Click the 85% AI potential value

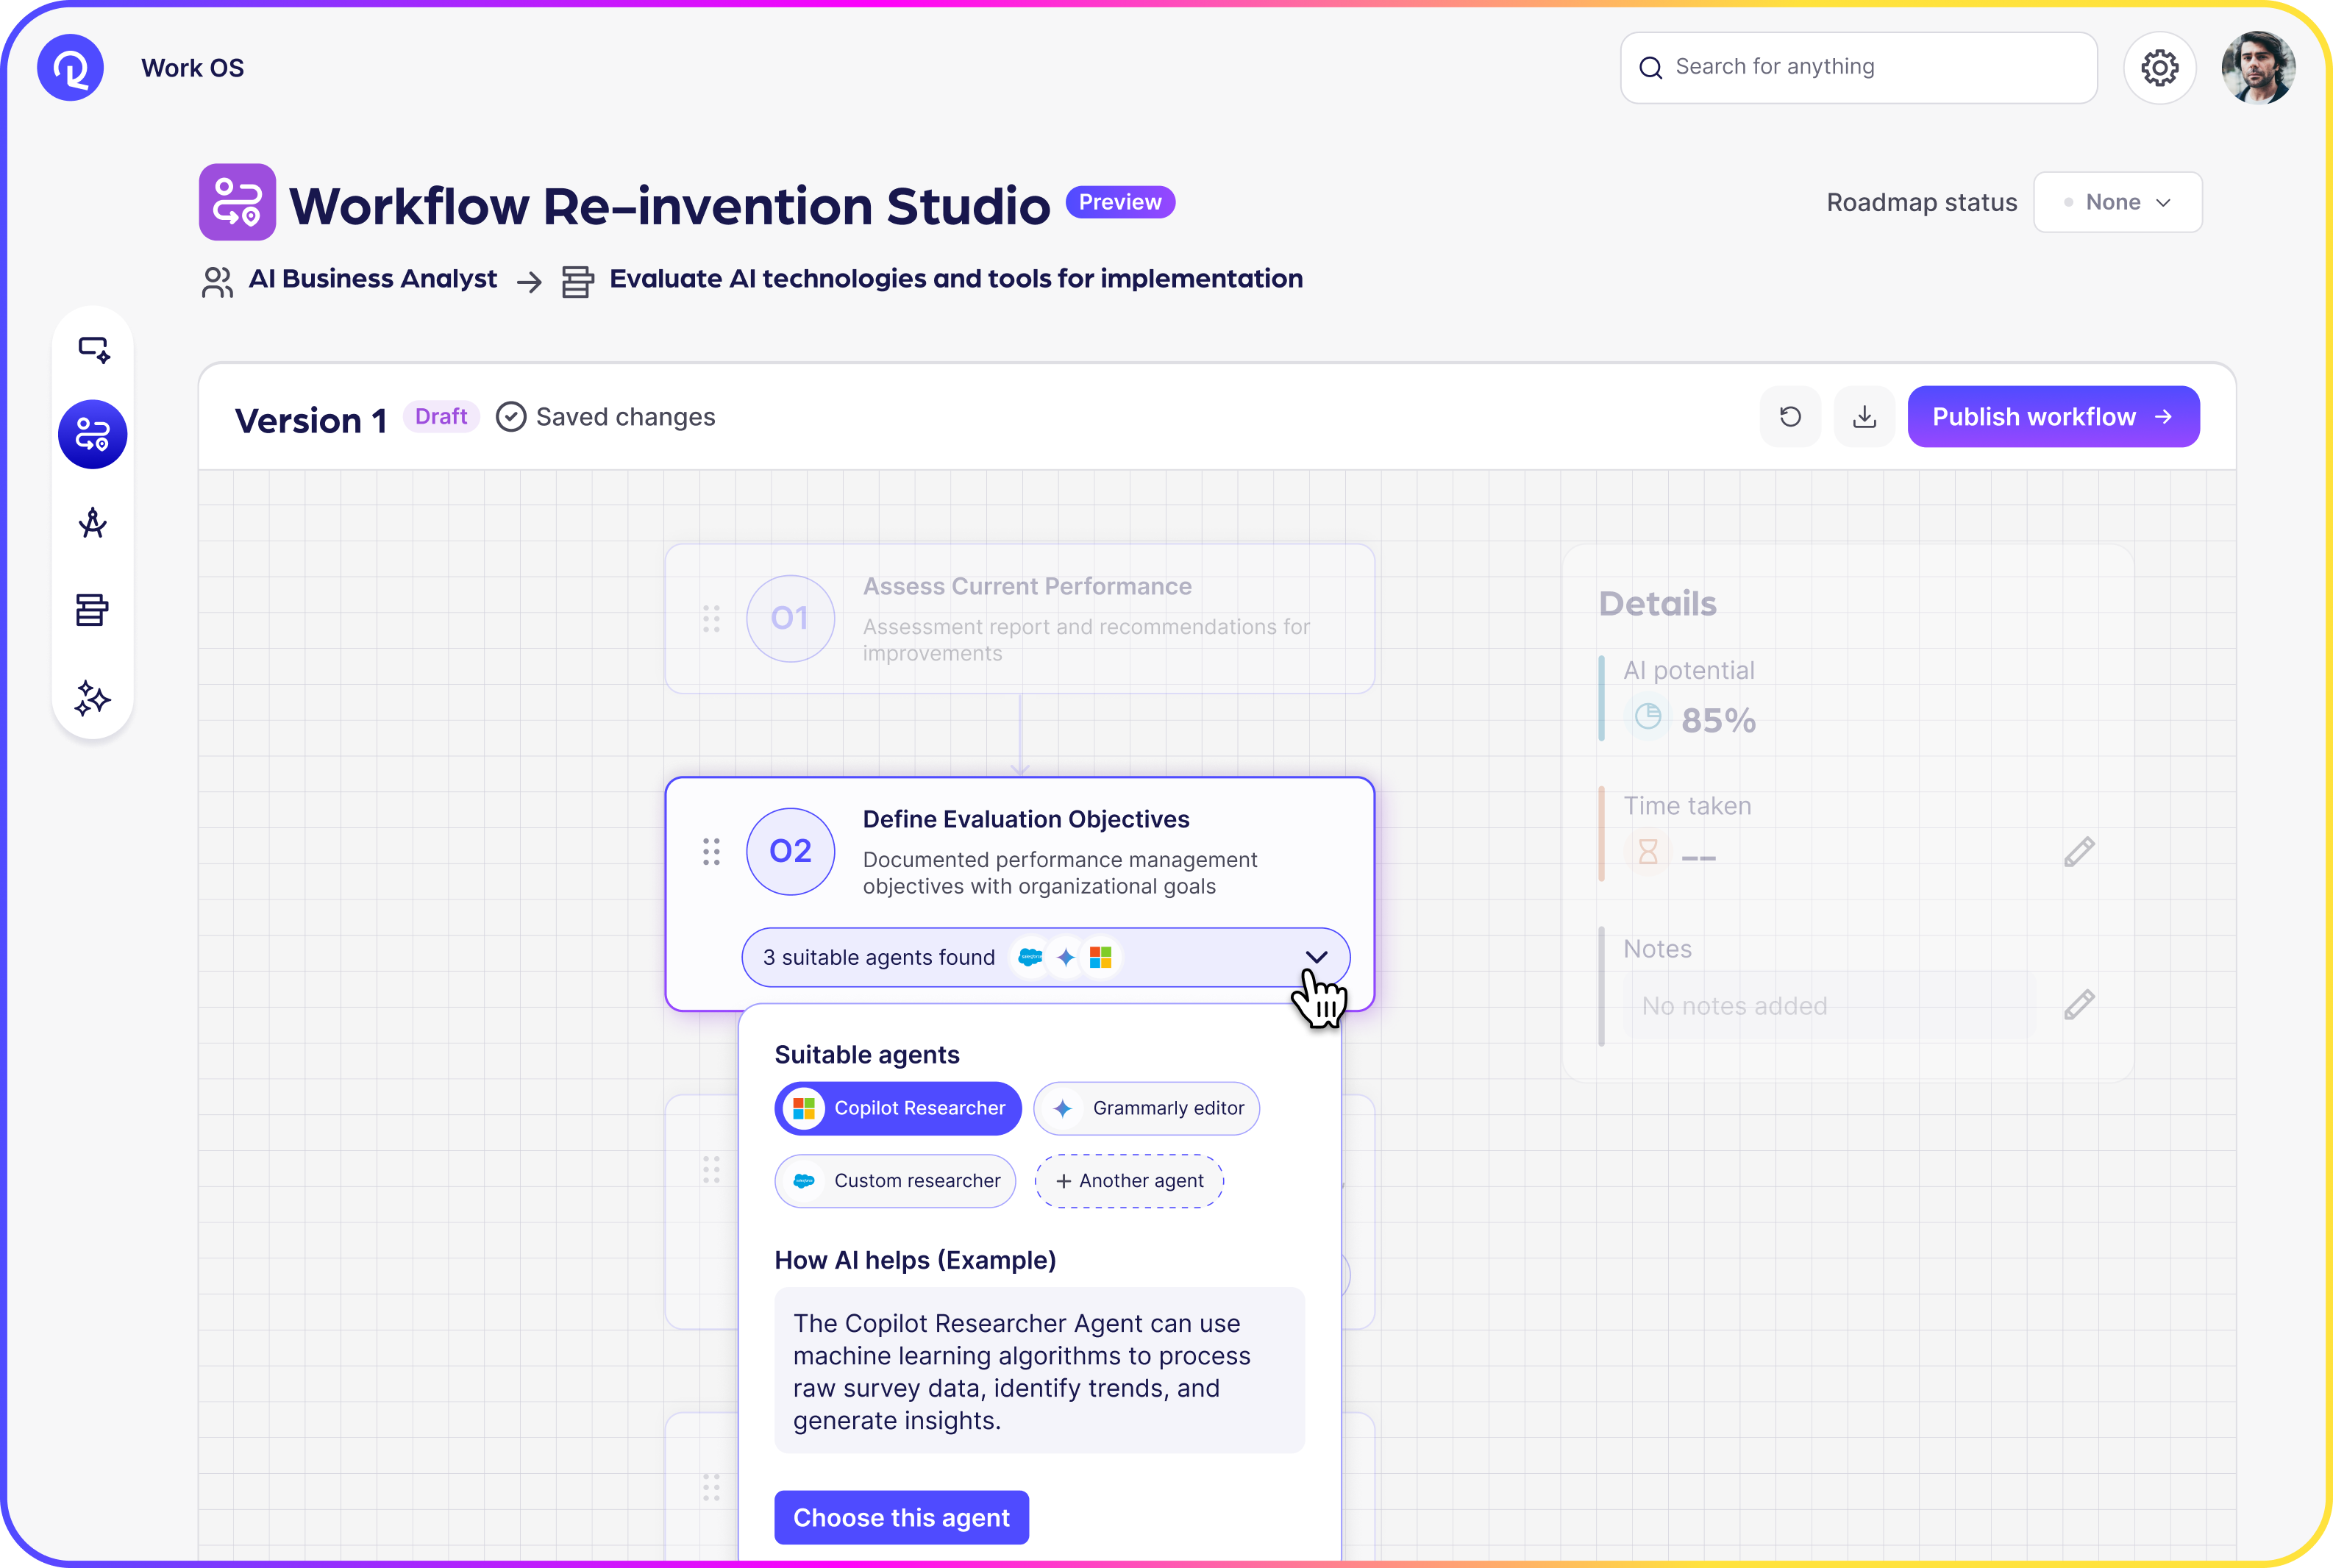[1717, 720]
